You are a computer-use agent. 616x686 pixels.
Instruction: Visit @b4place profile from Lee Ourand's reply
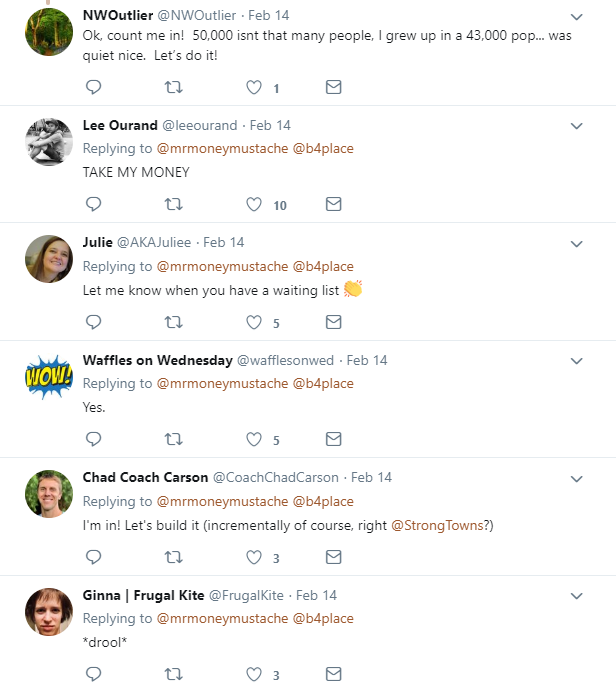click(x=322, y=149)
